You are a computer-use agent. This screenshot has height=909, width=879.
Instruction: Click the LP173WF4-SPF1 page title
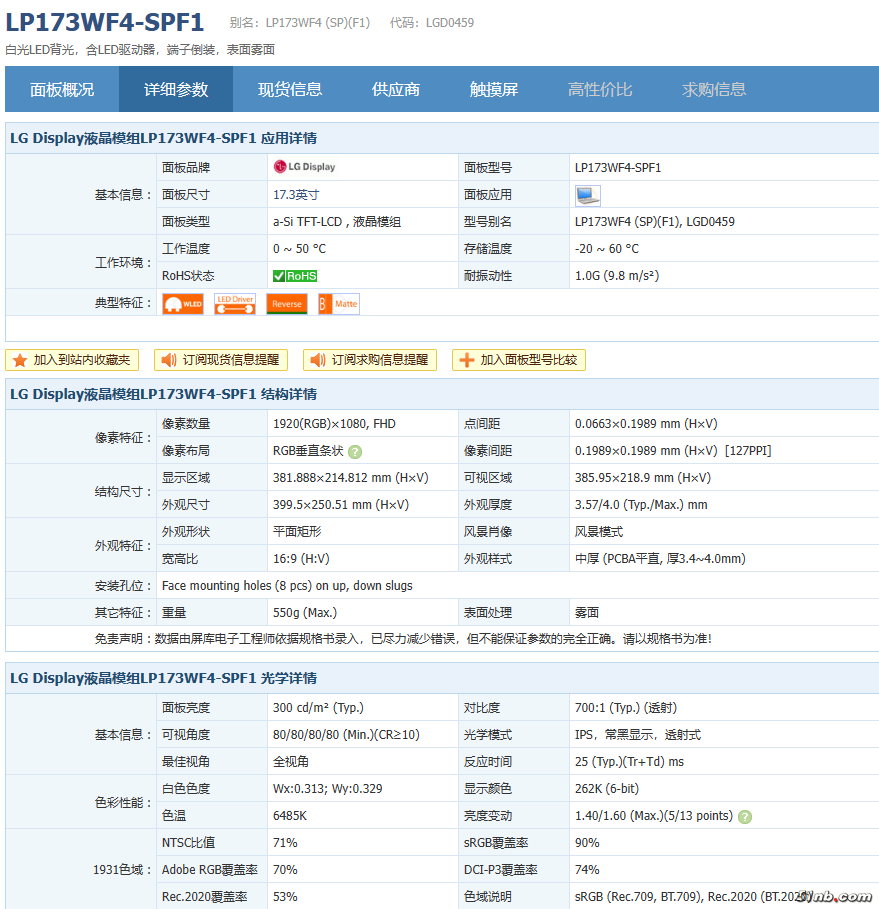coord(105,23)
